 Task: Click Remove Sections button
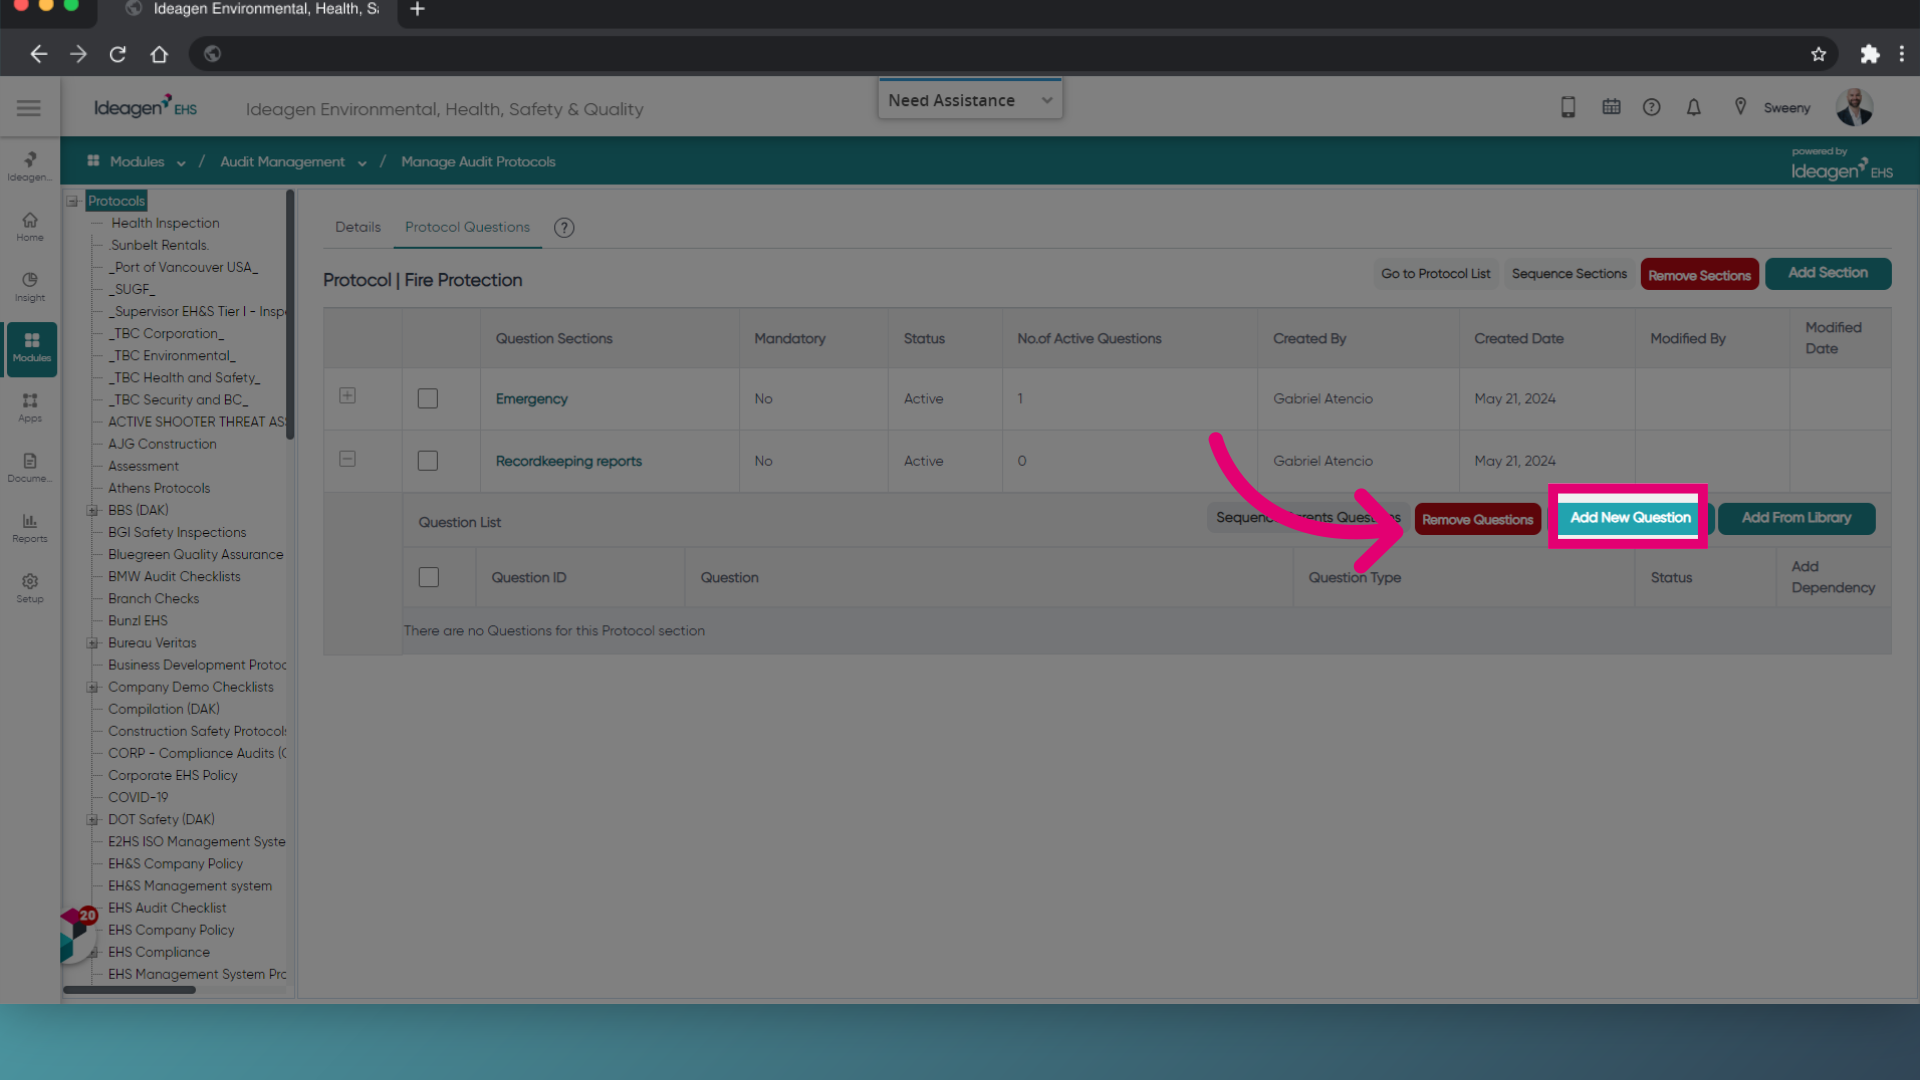pos(1699,275)
